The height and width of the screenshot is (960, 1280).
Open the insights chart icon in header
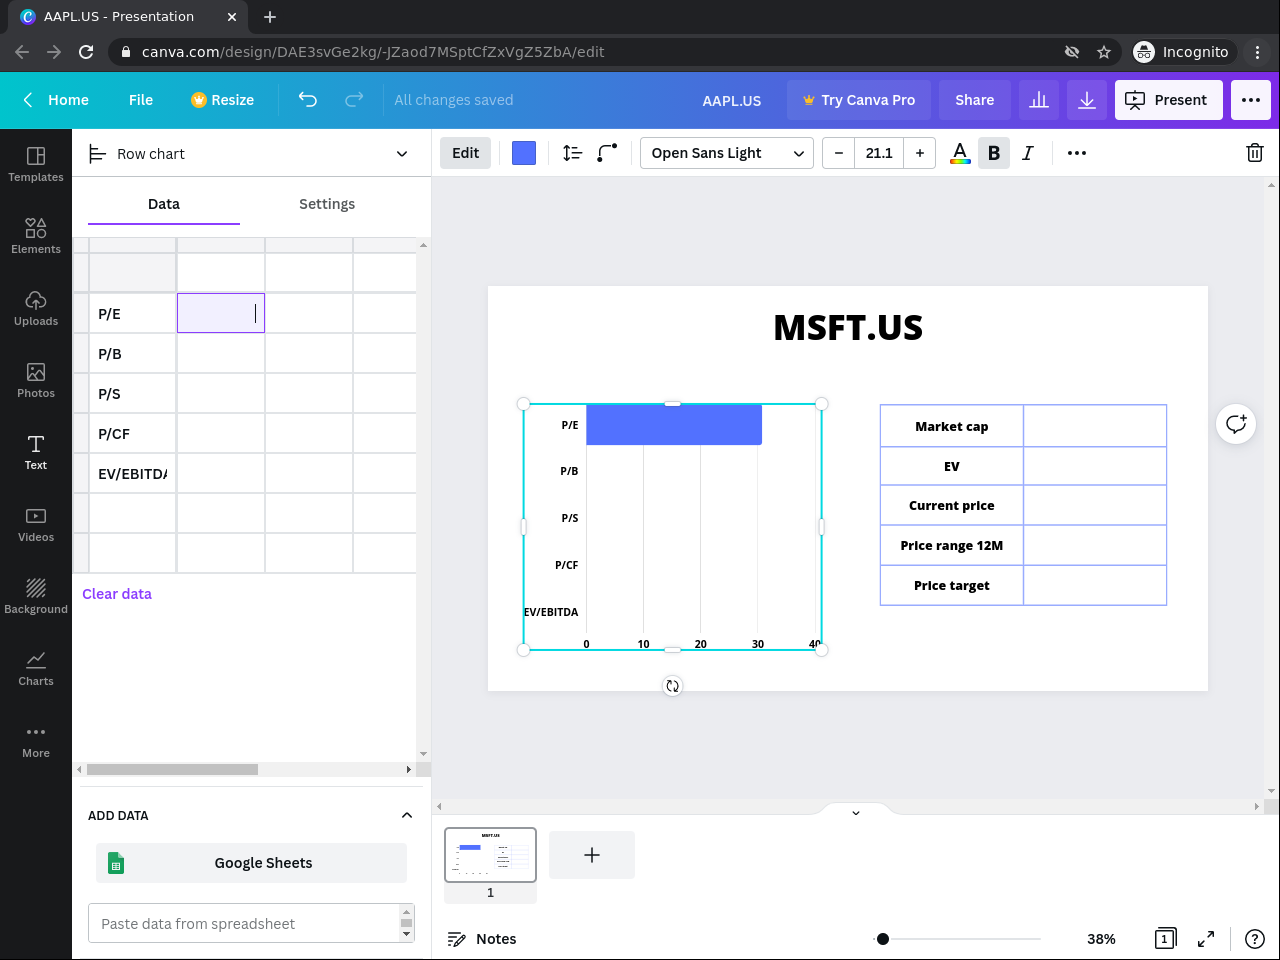point(1039,100)
